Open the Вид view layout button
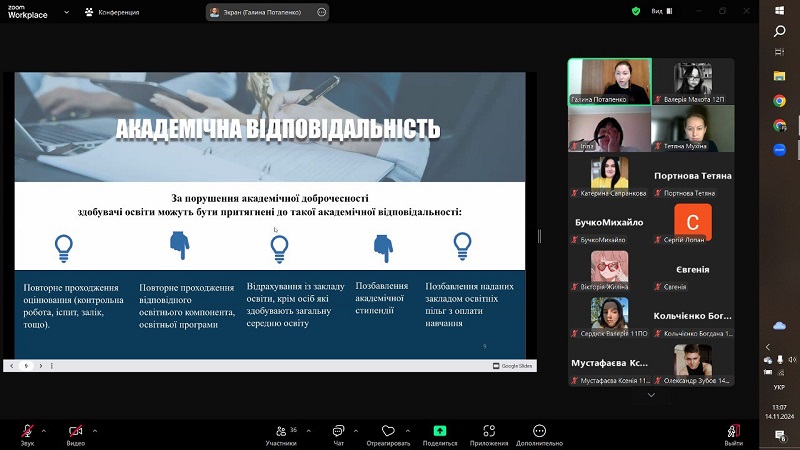800x450 pixels. click(x=662, y=11)
